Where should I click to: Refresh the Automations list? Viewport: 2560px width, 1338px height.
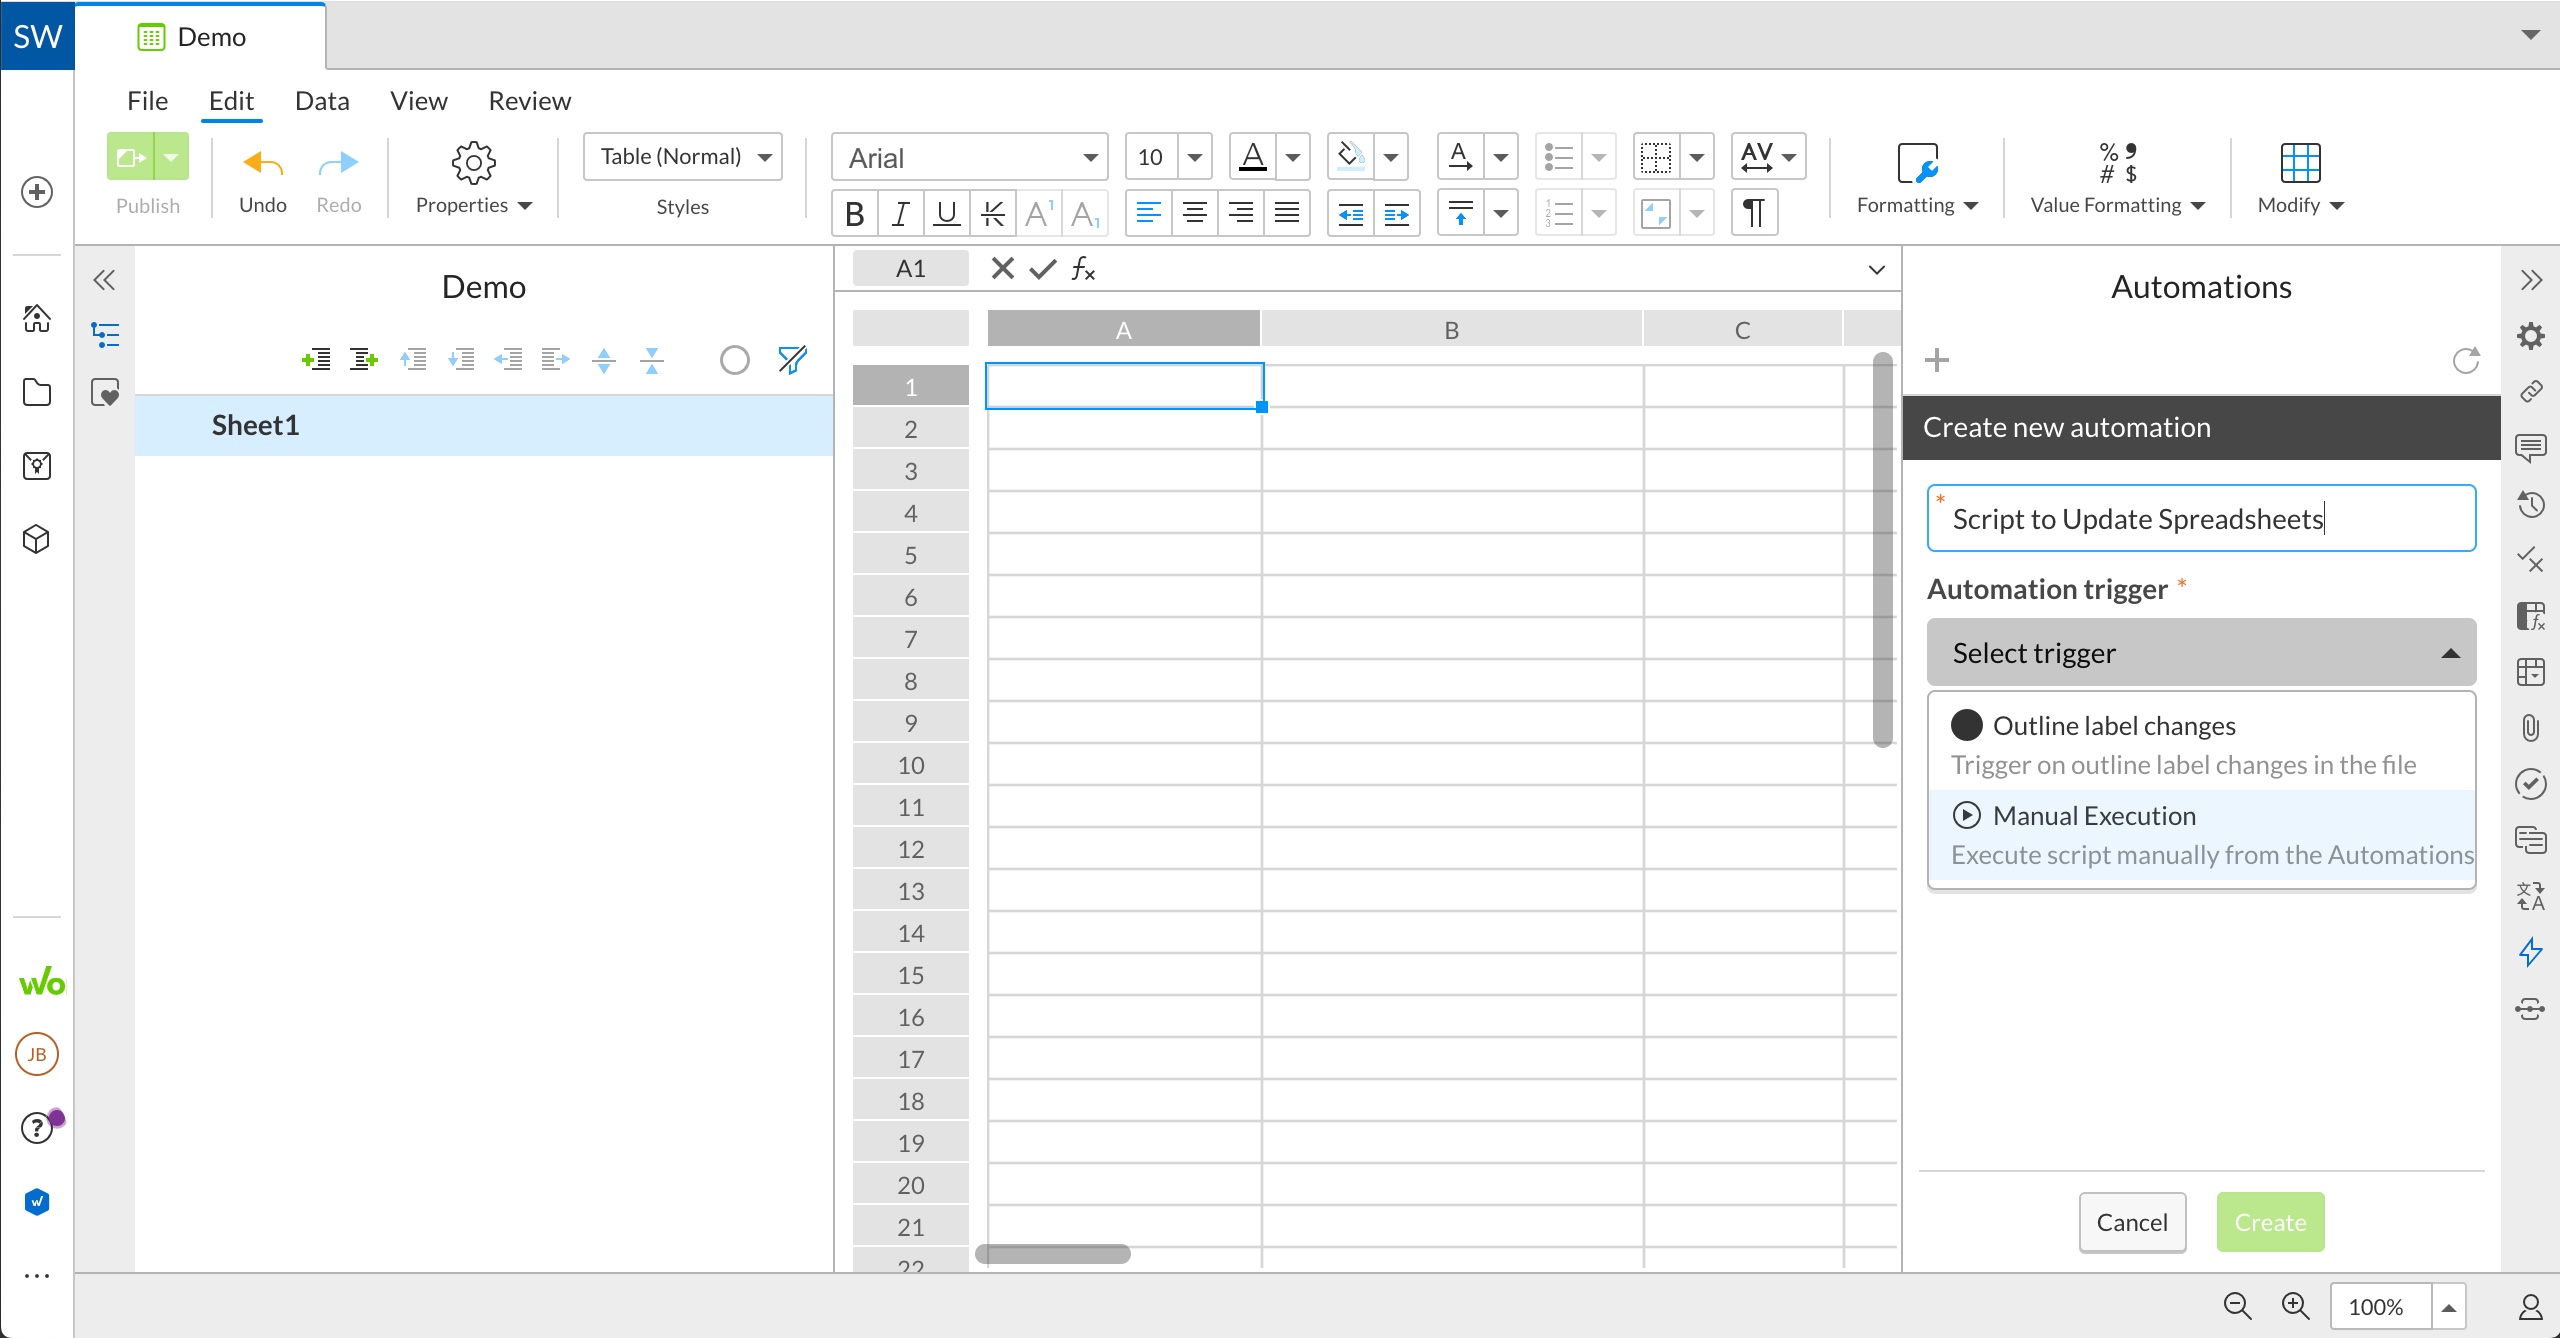[2465, 360]
